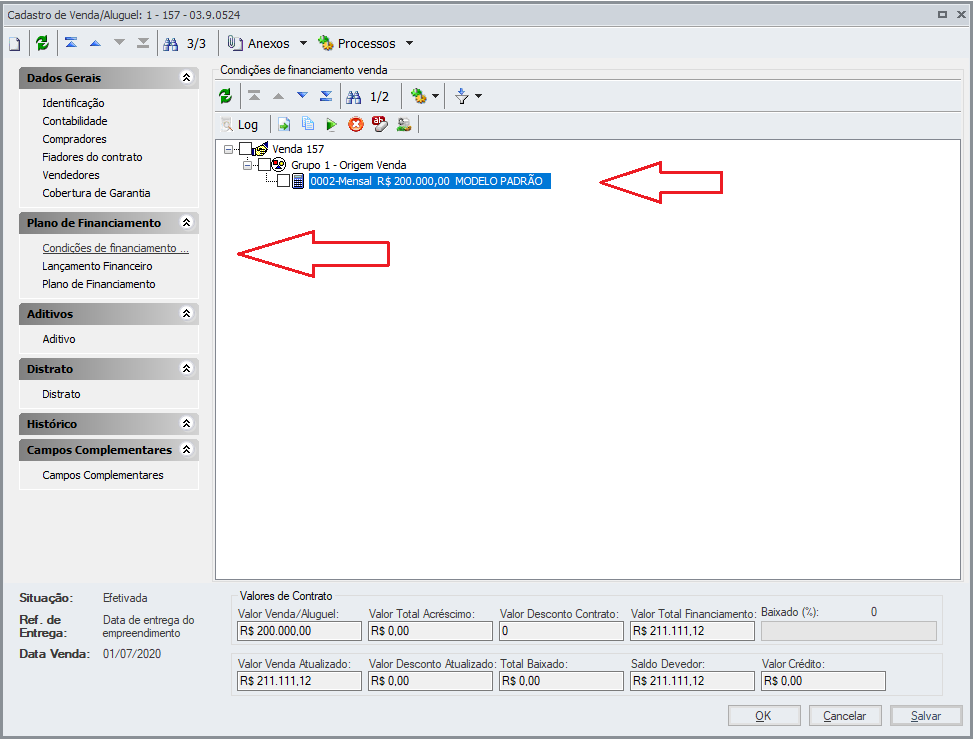Expand the Histórico section
This screenshot has width=973, height=739.
pos(186,423)
